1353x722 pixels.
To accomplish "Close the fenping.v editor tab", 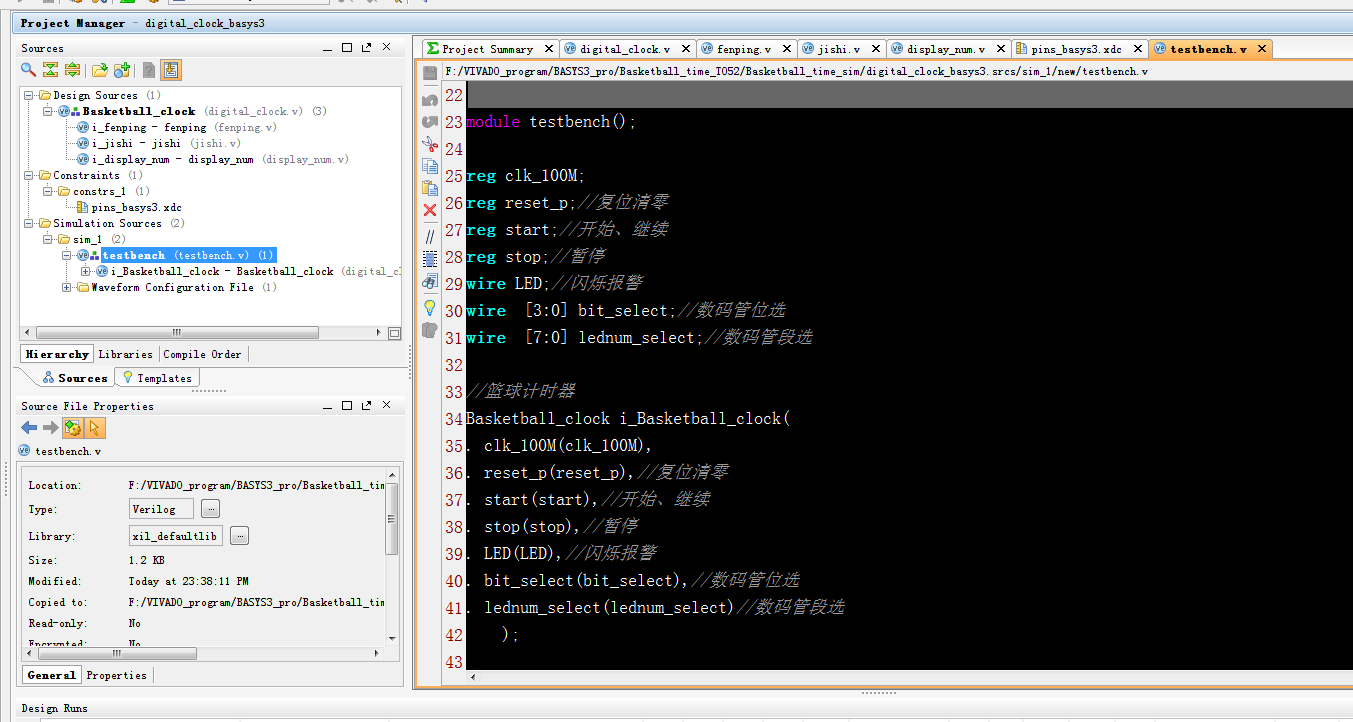I will 787,49.
